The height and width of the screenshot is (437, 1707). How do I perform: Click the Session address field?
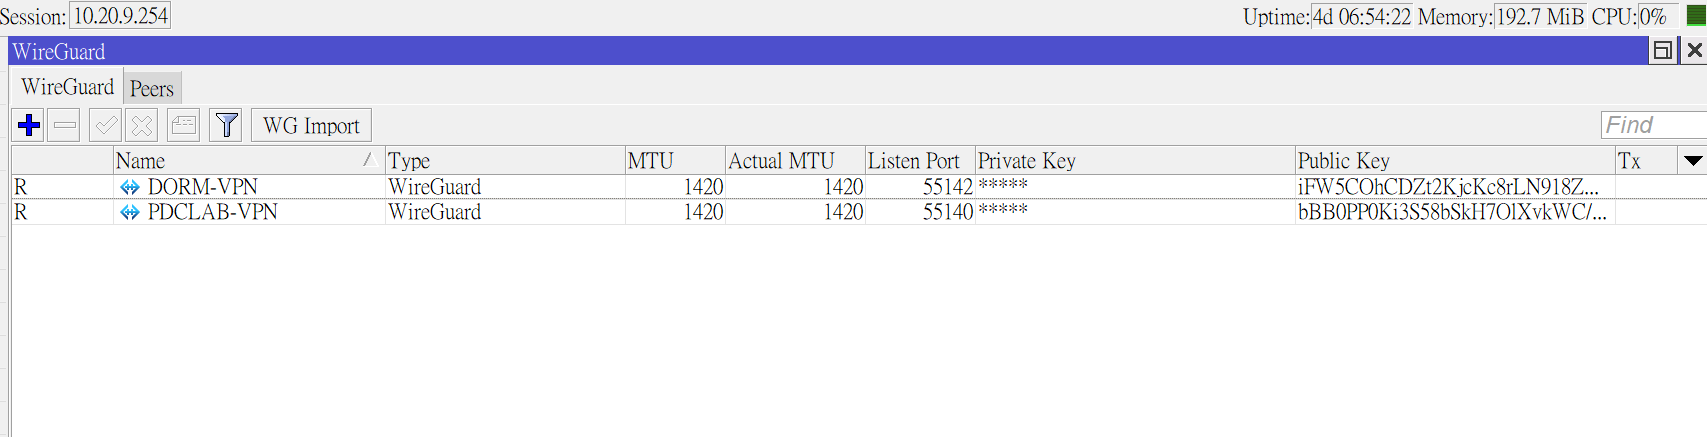[120, 16]
